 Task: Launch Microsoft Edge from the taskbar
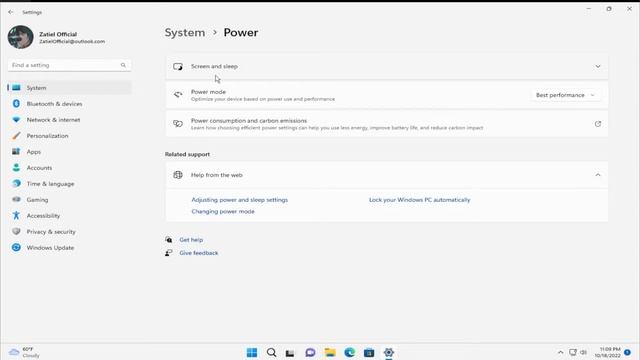tap(349, 352)
